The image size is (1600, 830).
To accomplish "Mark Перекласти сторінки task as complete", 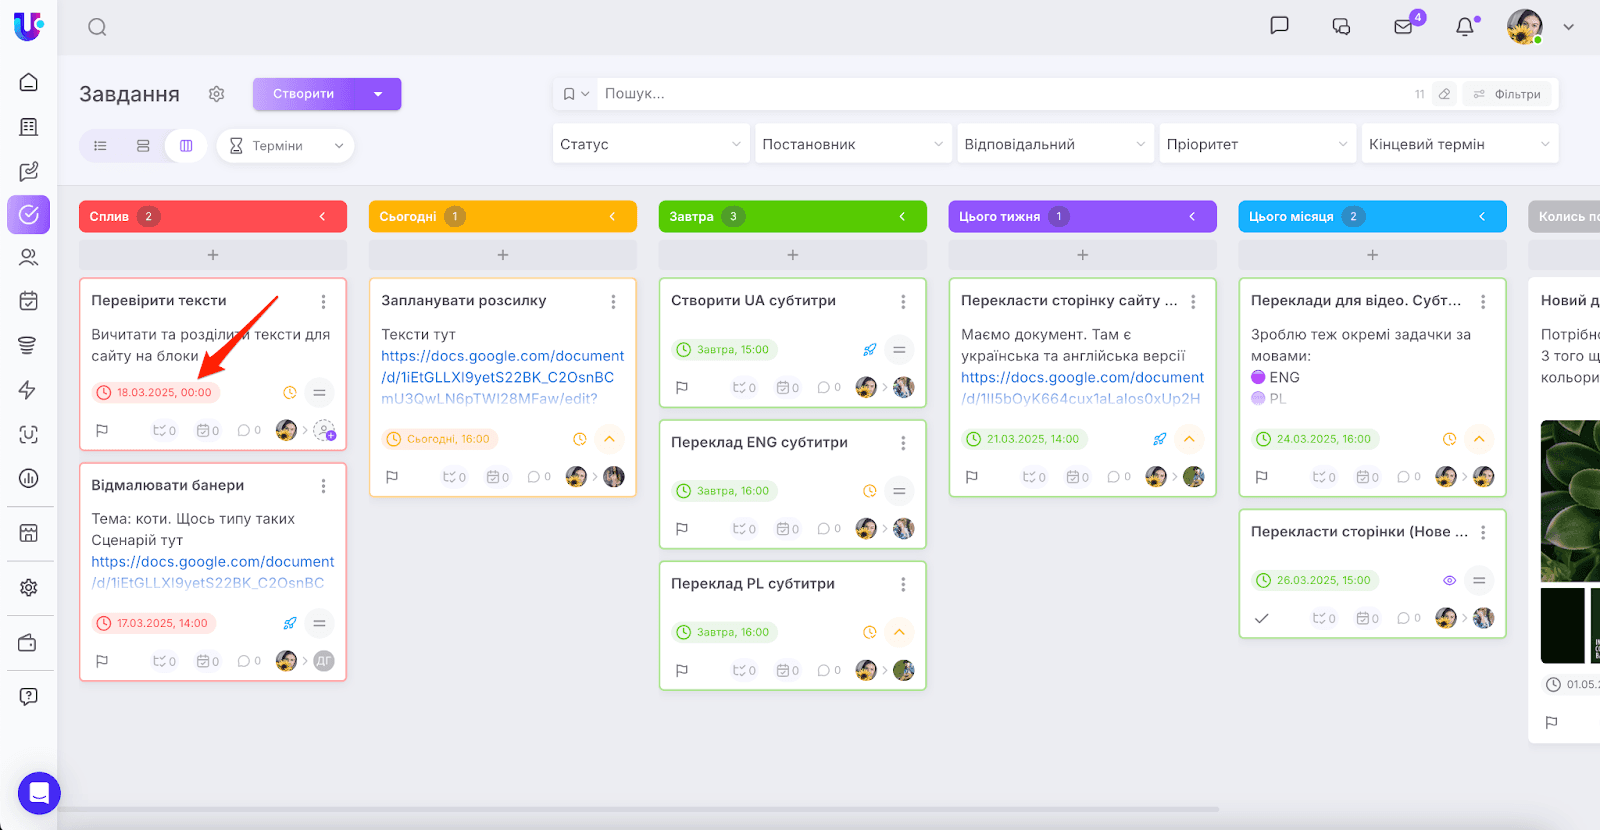I will point(1262,619).
